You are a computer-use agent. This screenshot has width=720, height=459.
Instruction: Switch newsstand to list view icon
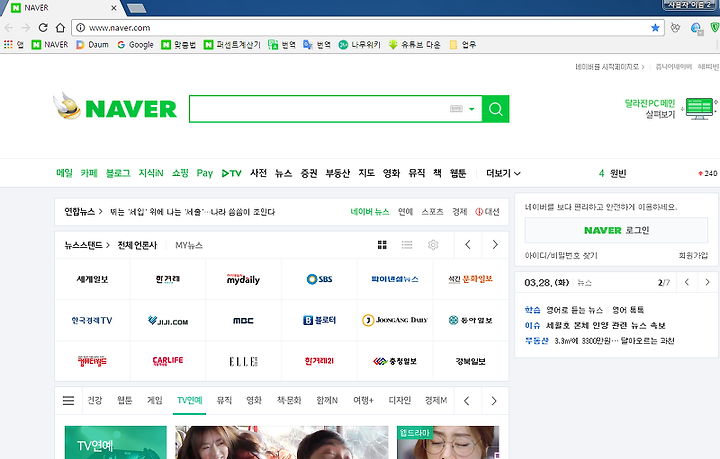coord(407,245)
